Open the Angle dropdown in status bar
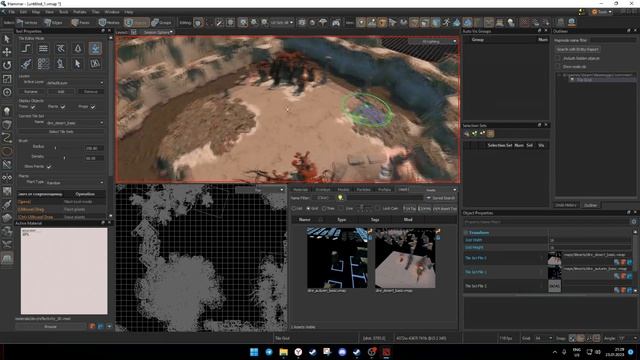 pyautogui.click(x=627, y=338)
